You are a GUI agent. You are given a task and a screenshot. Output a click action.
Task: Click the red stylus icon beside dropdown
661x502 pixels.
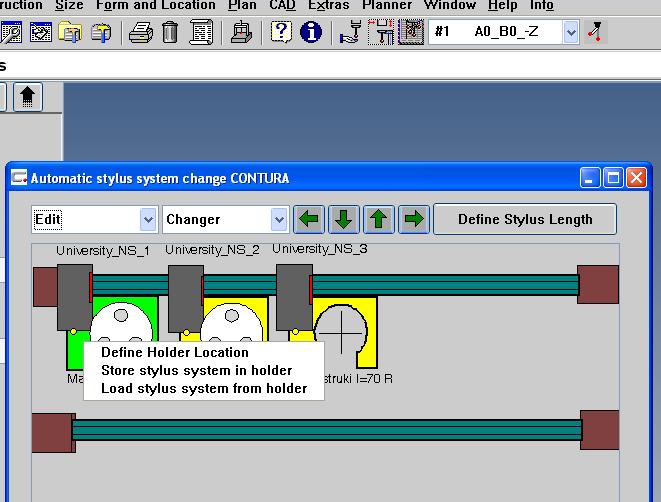coord(596,32)
